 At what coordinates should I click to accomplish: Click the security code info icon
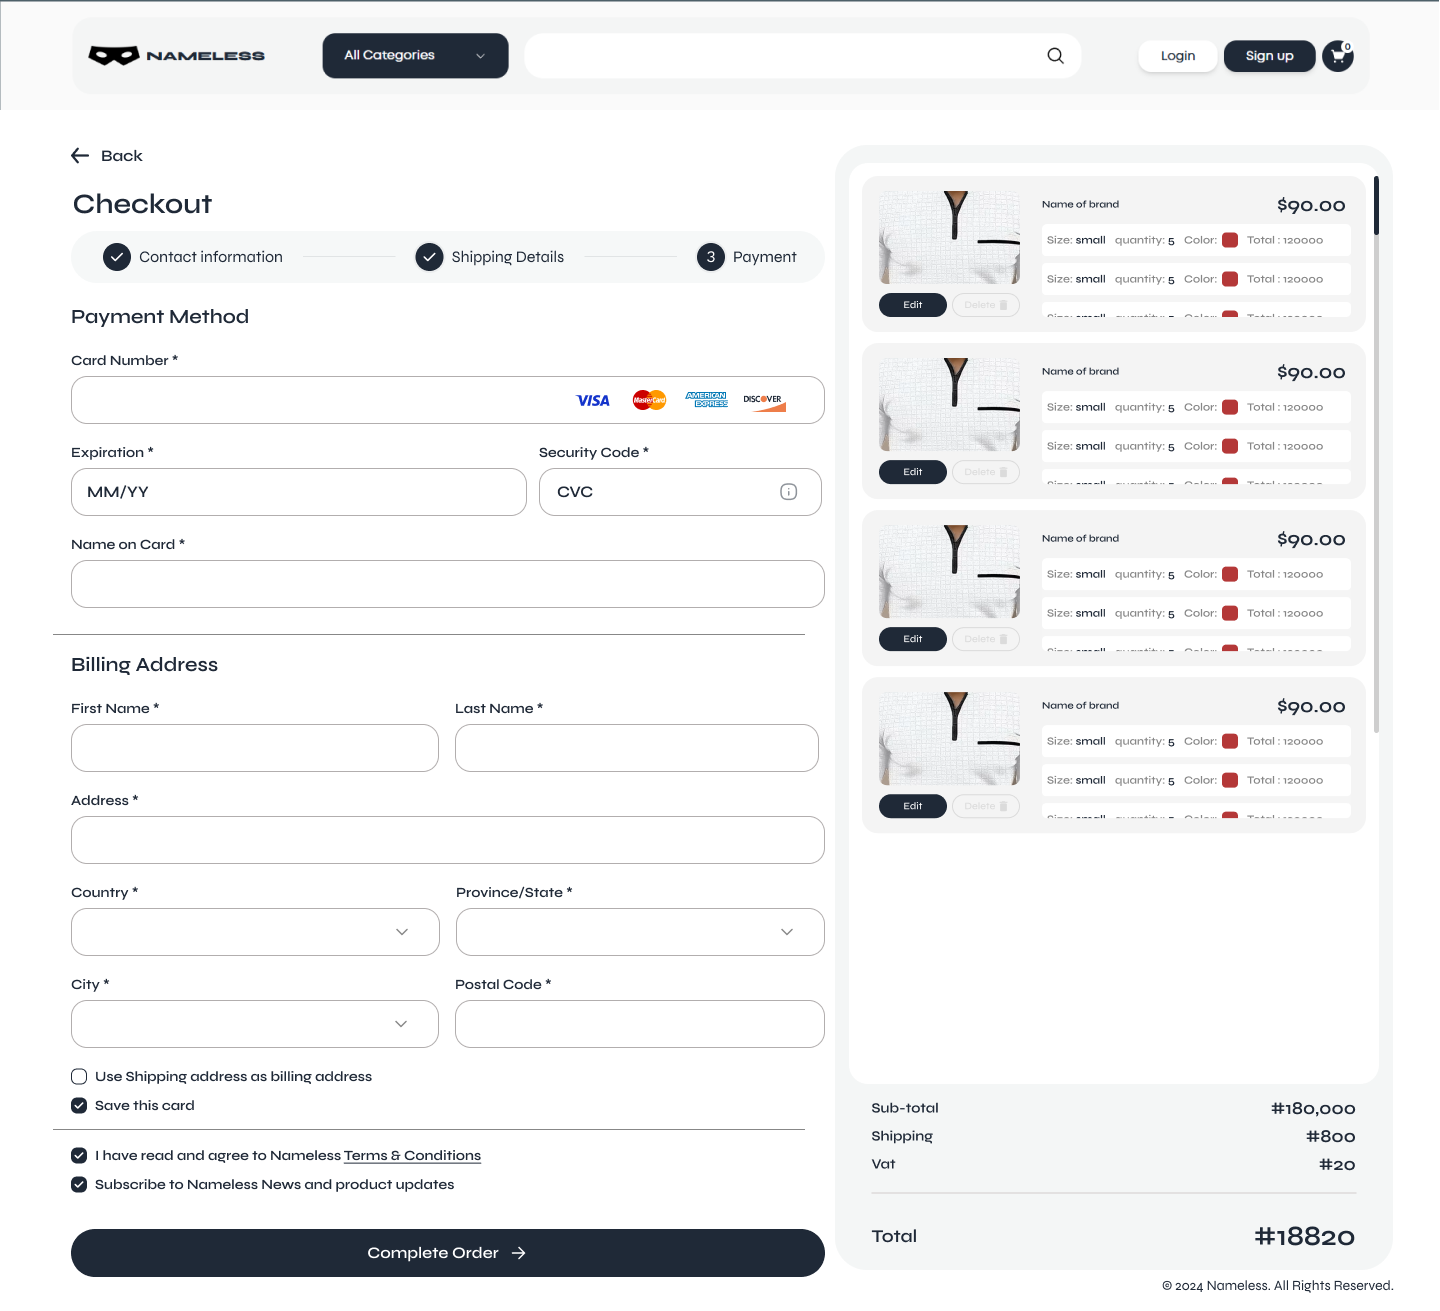[x=788, y=492]
